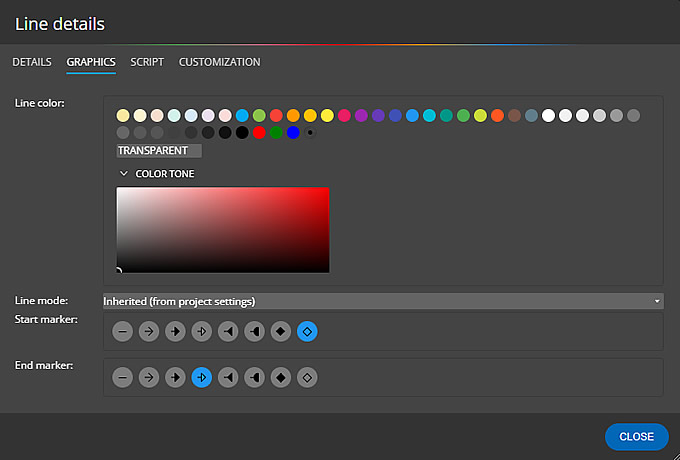Screen dimensions: 680x460
Task: Pick the small black dot swatch
Action: point(310,133)
